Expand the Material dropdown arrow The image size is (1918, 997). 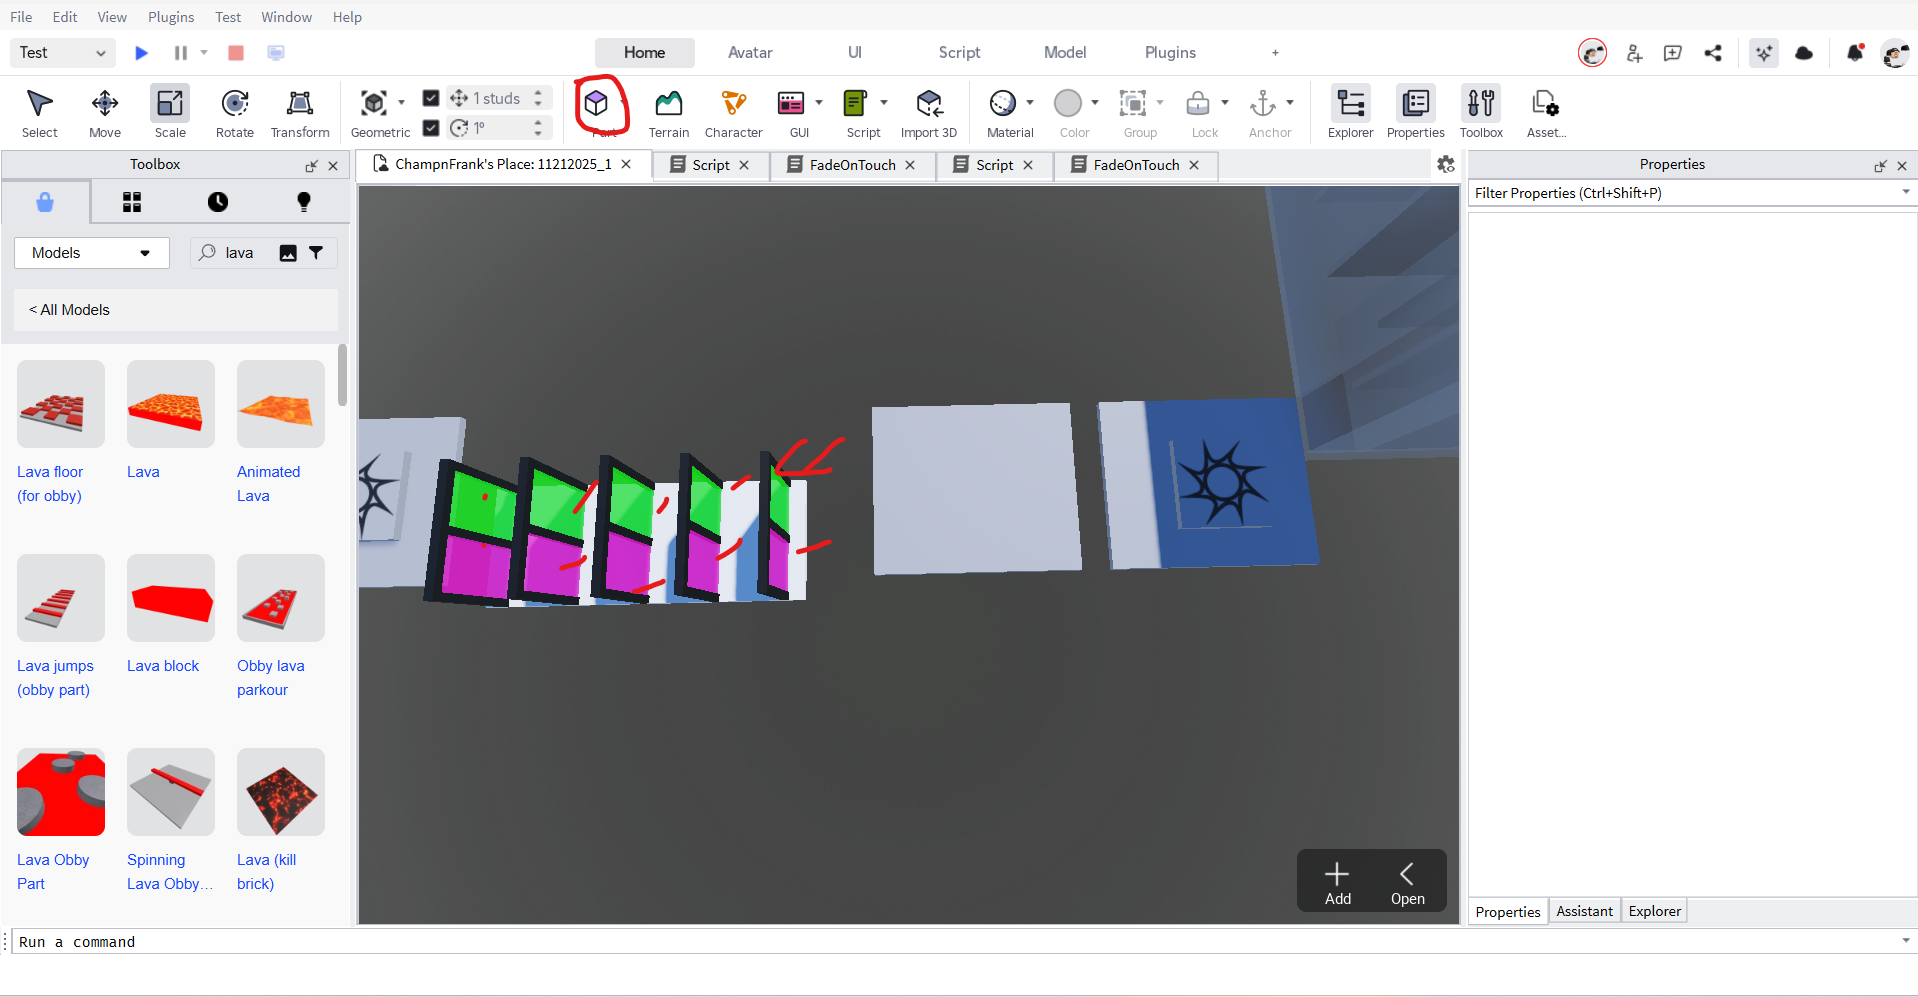coord(1030,103)
